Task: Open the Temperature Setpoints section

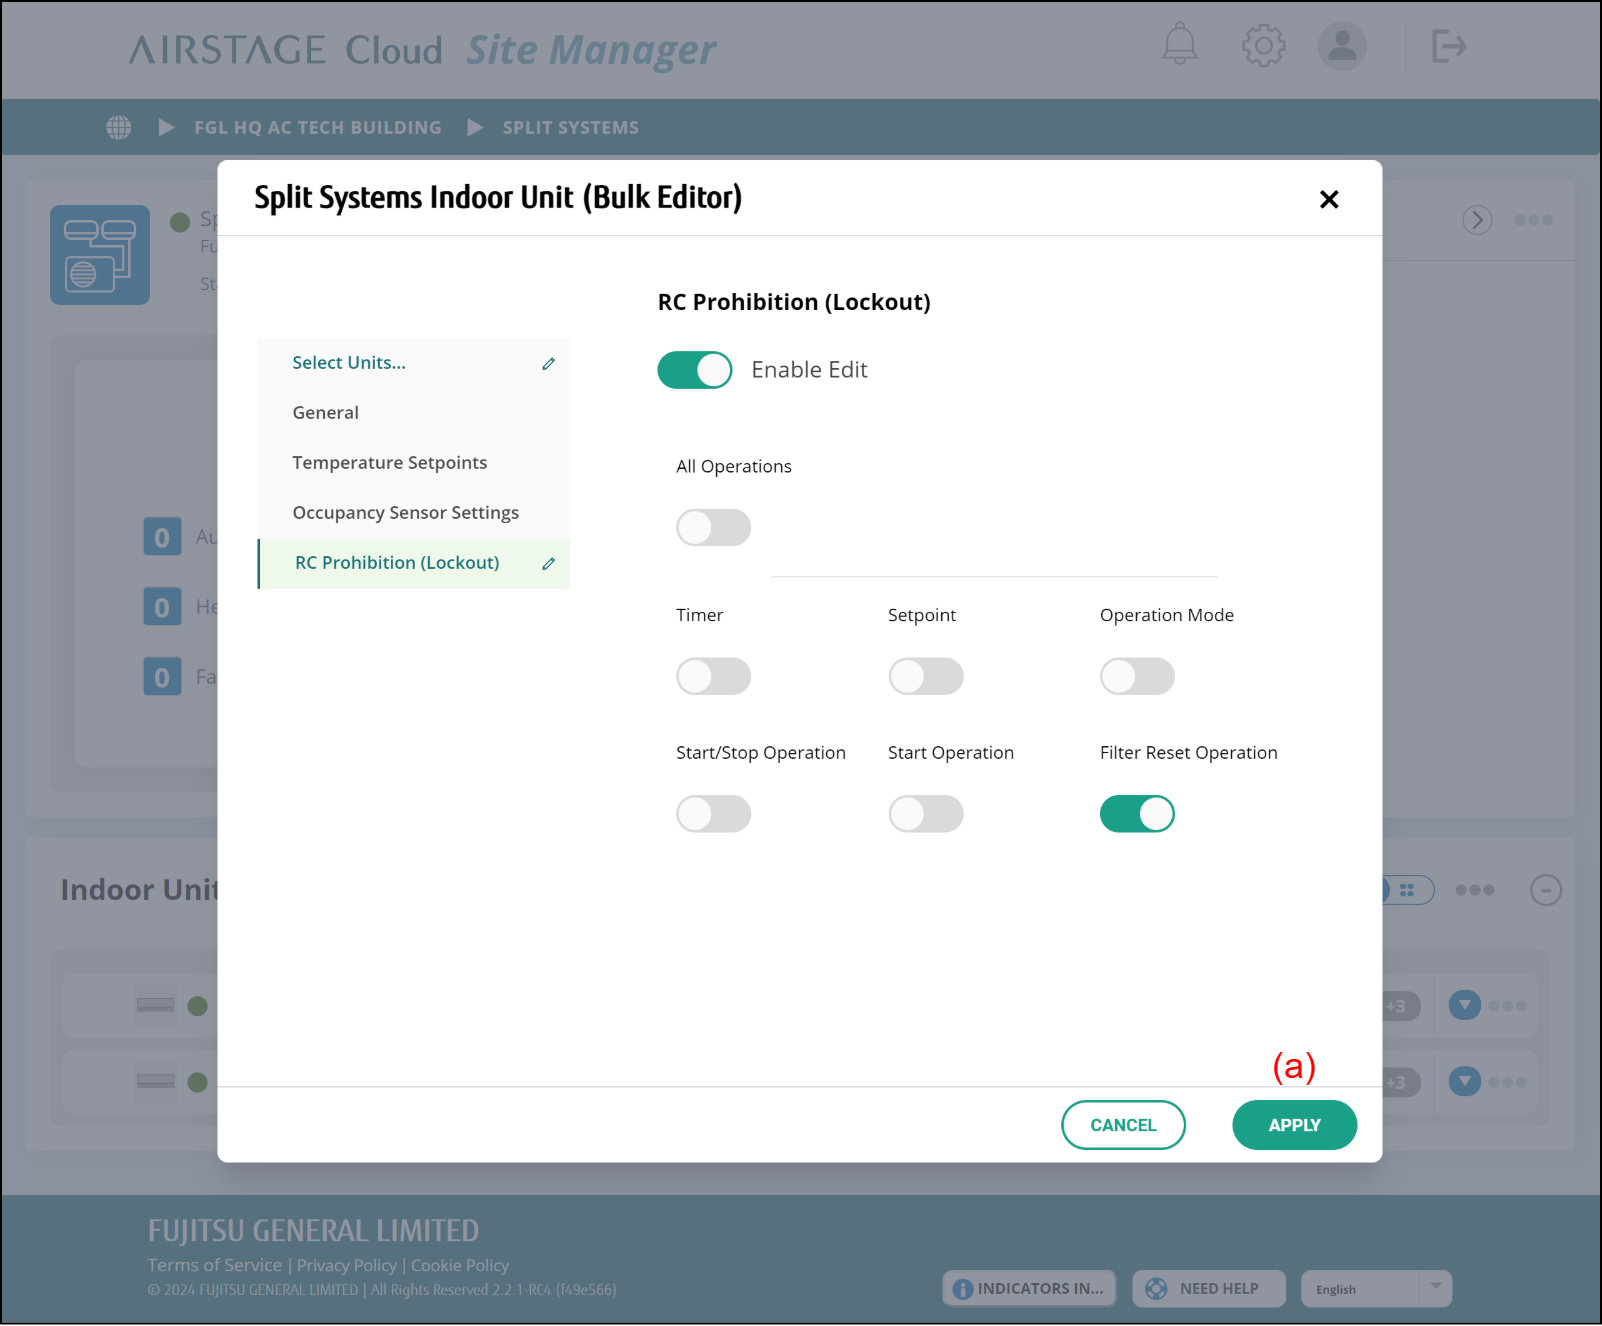Action: (390, 463)
